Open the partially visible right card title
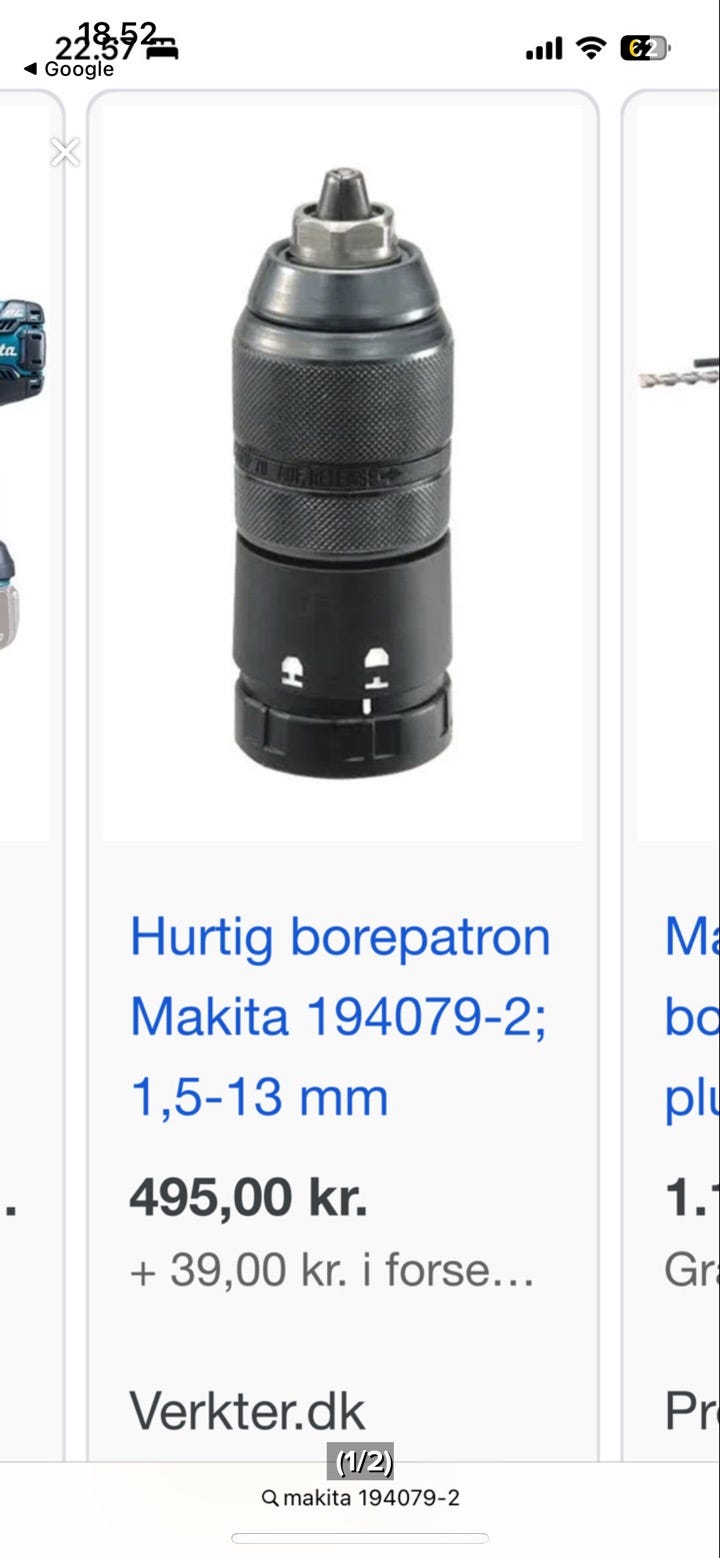720x1558 pixels. tap(692, 1017)
